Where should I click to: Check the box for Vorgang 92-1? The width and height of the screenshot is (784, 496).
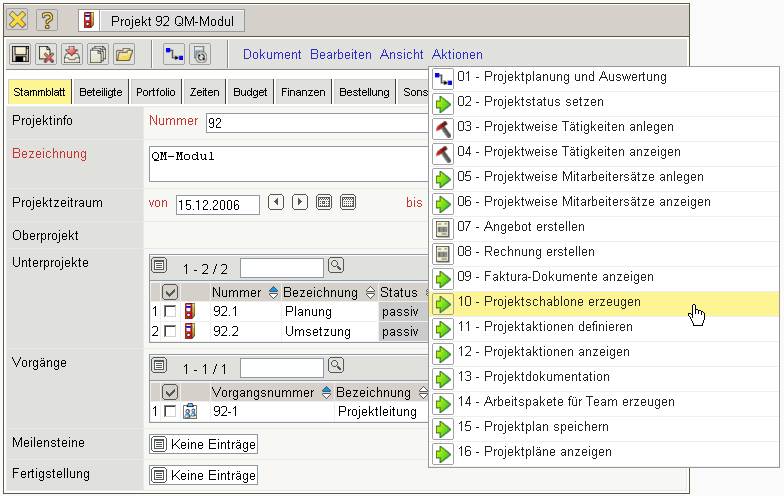(x=170, y=411)
